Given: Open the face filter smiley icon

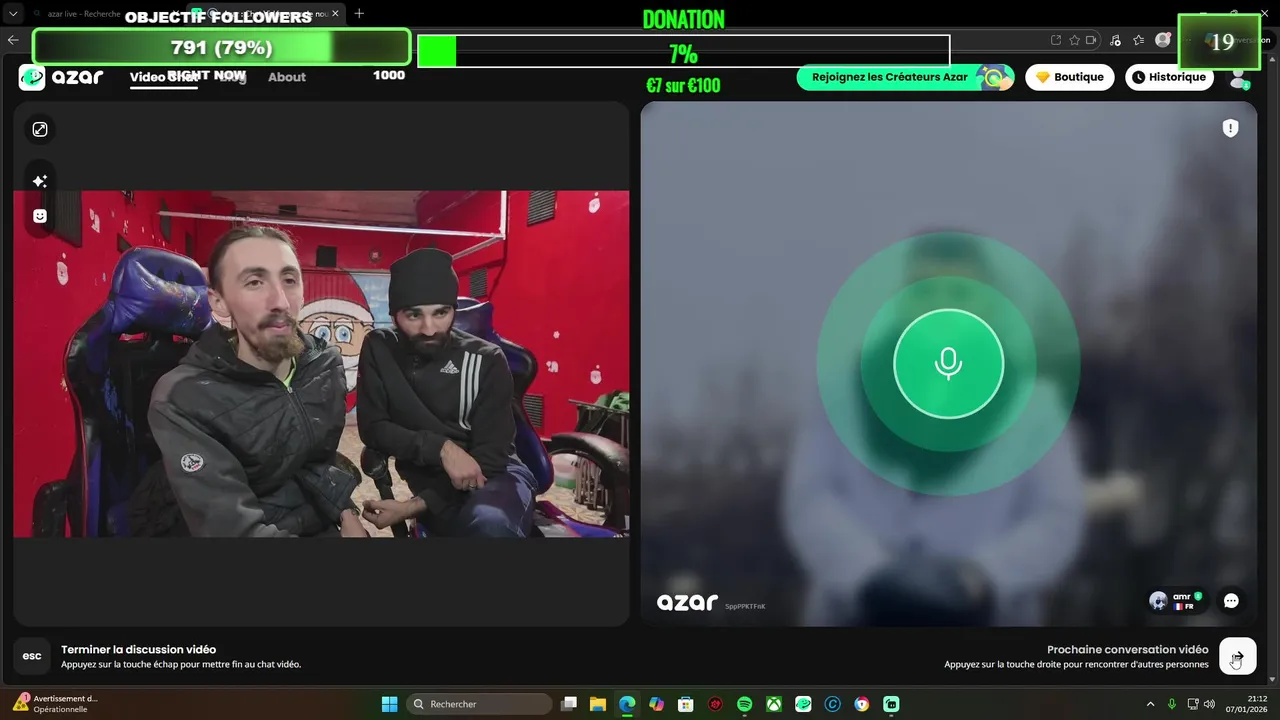Looking at the screenshot, I should pyautogui.click(x=40, y=216).
